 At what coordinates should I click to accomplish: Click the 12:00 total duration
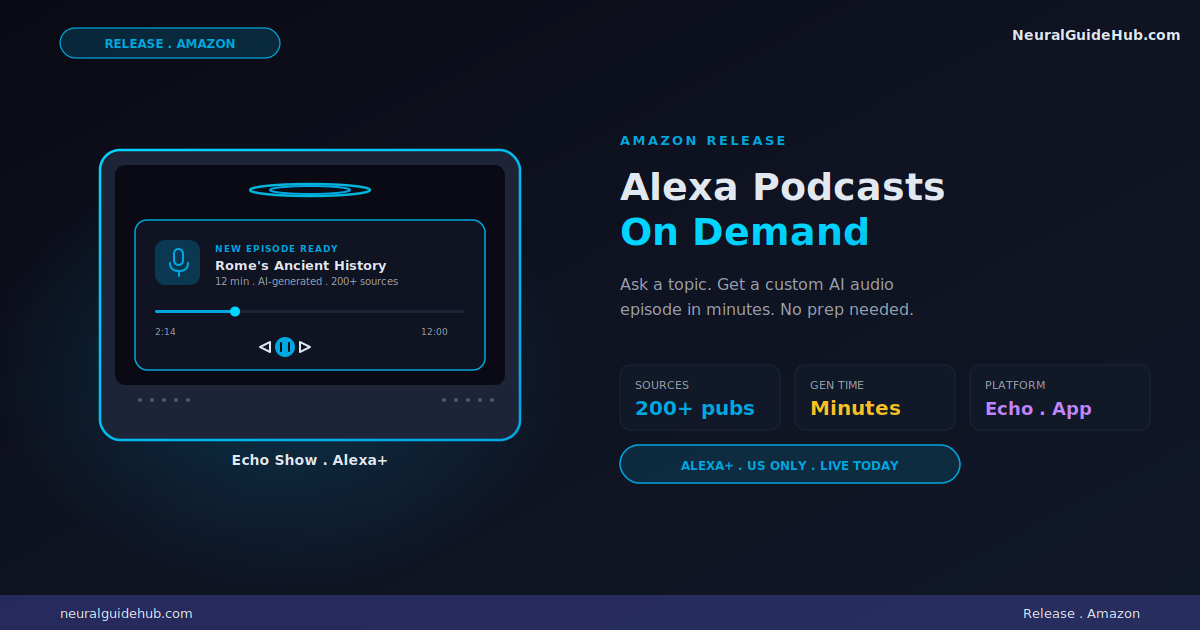[x=434, y=332]
